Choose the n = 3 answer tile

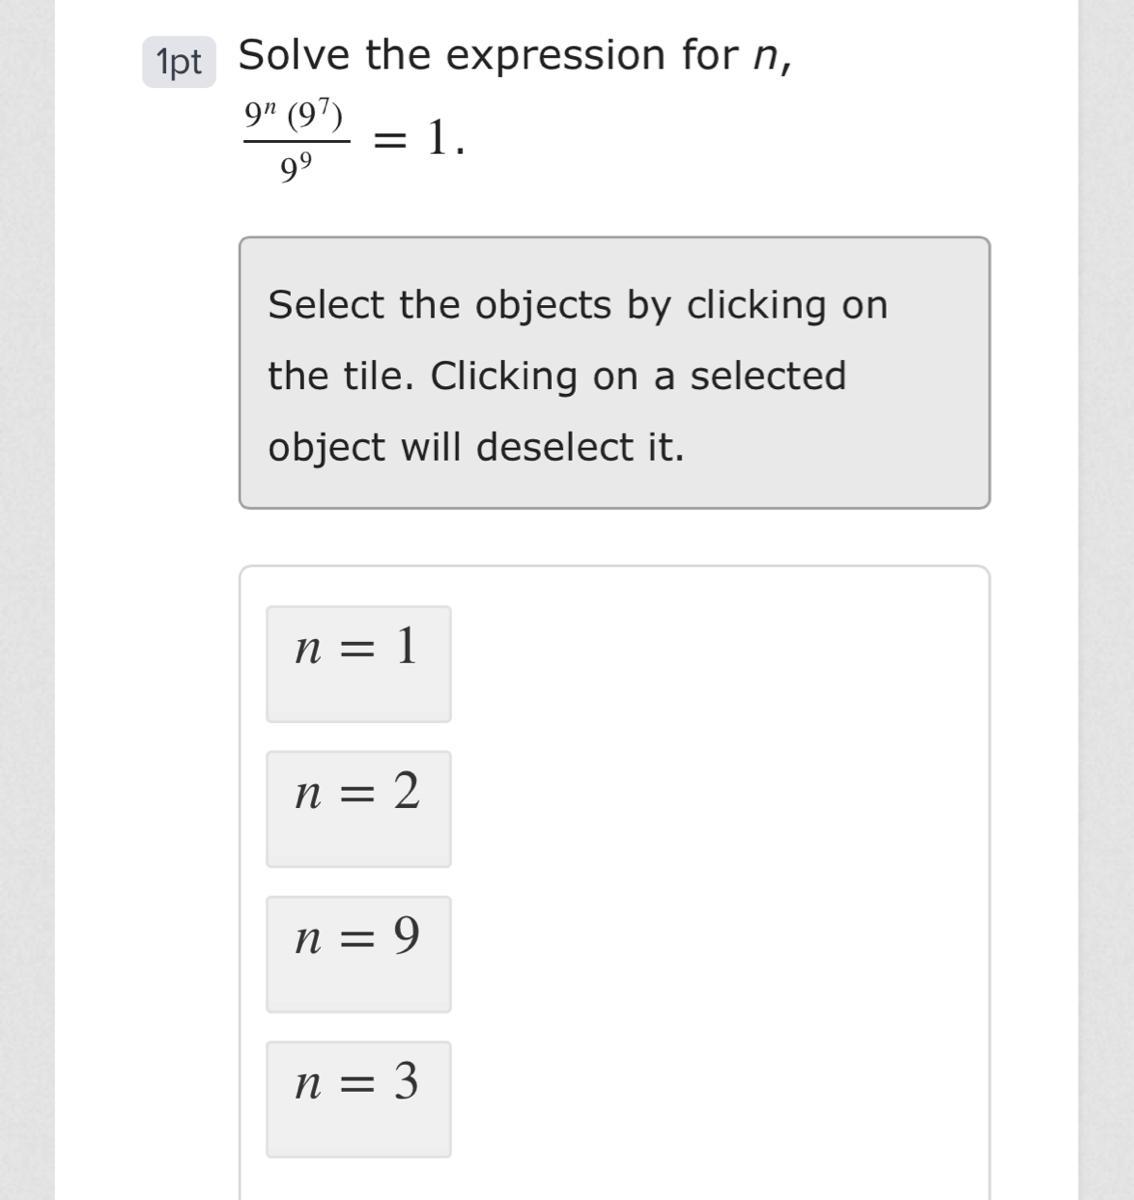[358, 1098]
